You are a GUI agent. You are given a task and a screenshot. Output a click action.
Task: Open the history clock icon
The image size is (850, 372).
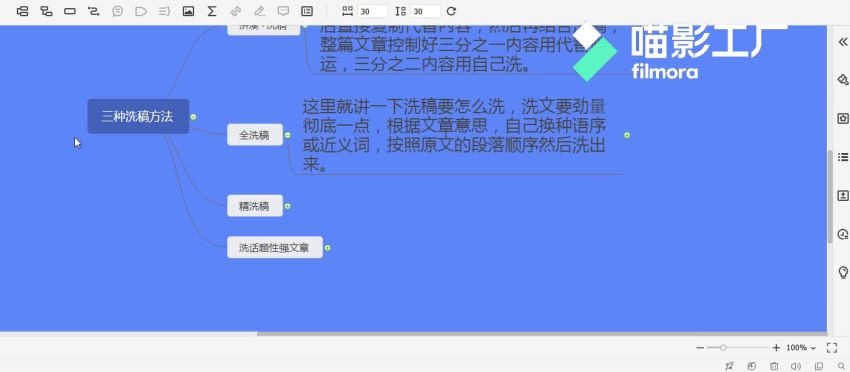pyautogui.click(x=751, y=366)
